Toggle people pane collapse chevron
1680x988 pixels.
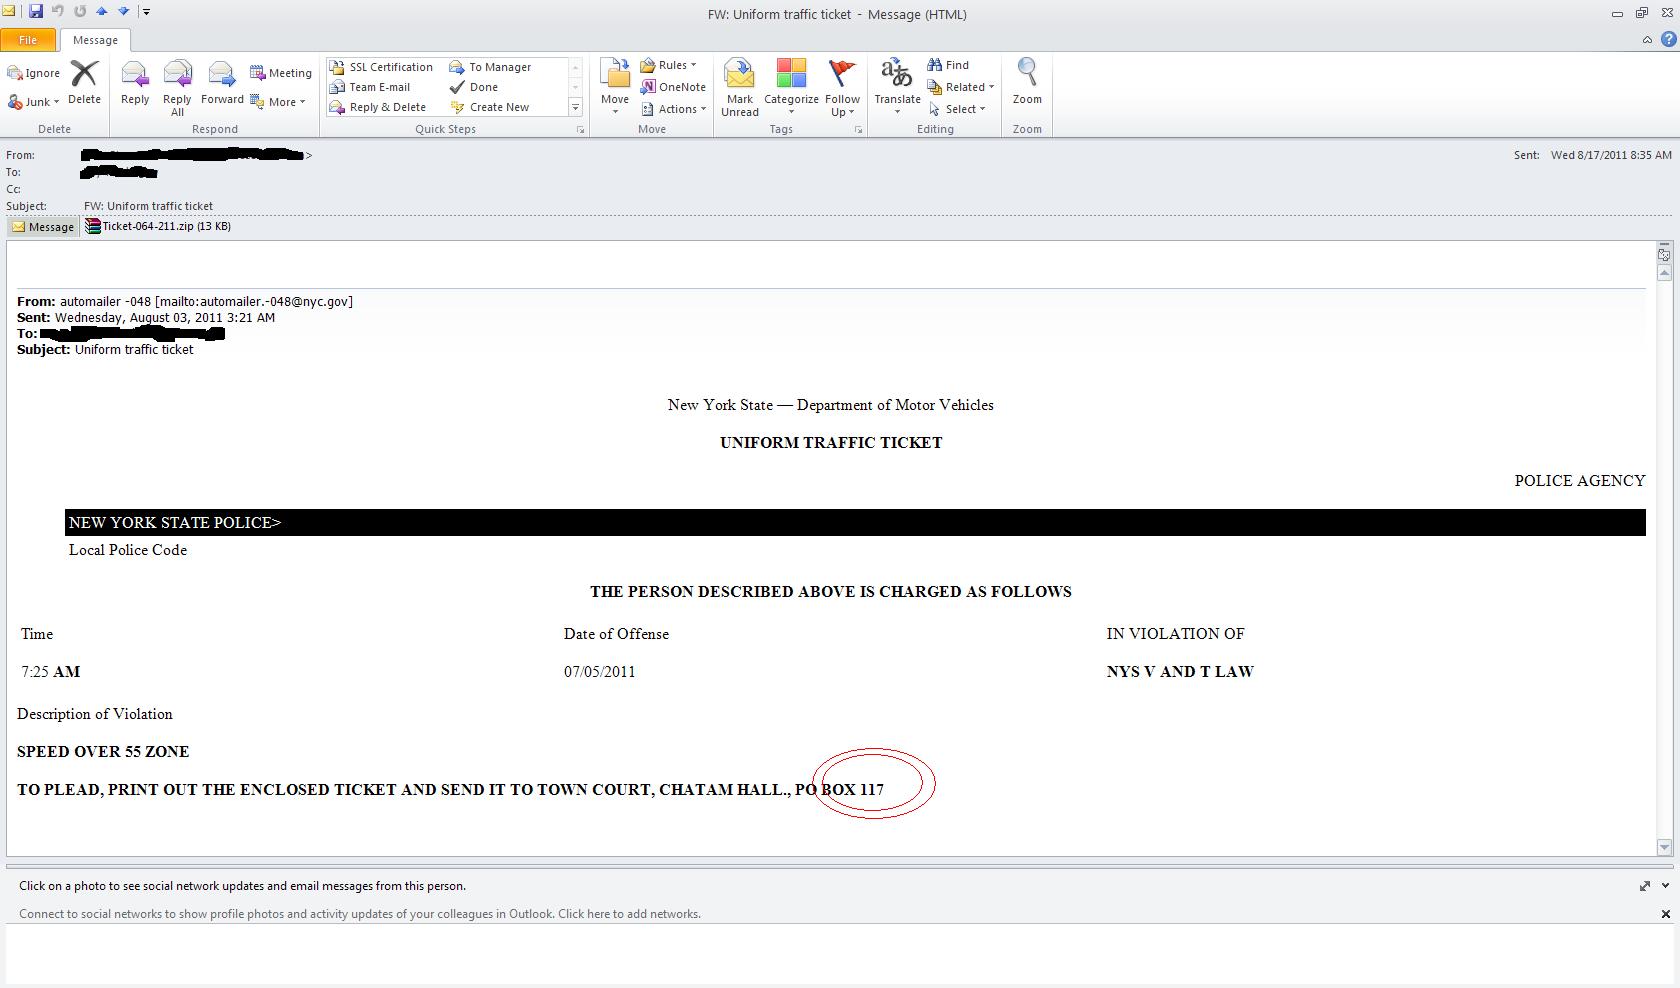point(1665,886)
